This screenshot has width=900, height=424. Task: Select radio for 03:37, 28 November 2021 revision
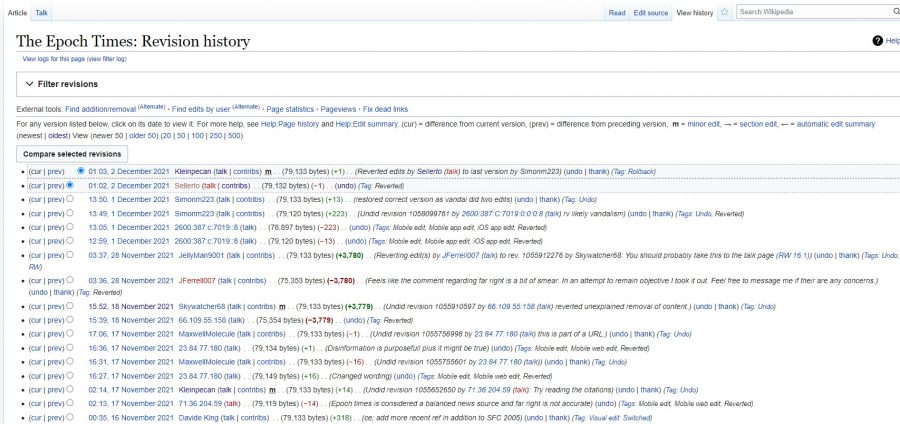pyautogui.click(x=70, y=255)
